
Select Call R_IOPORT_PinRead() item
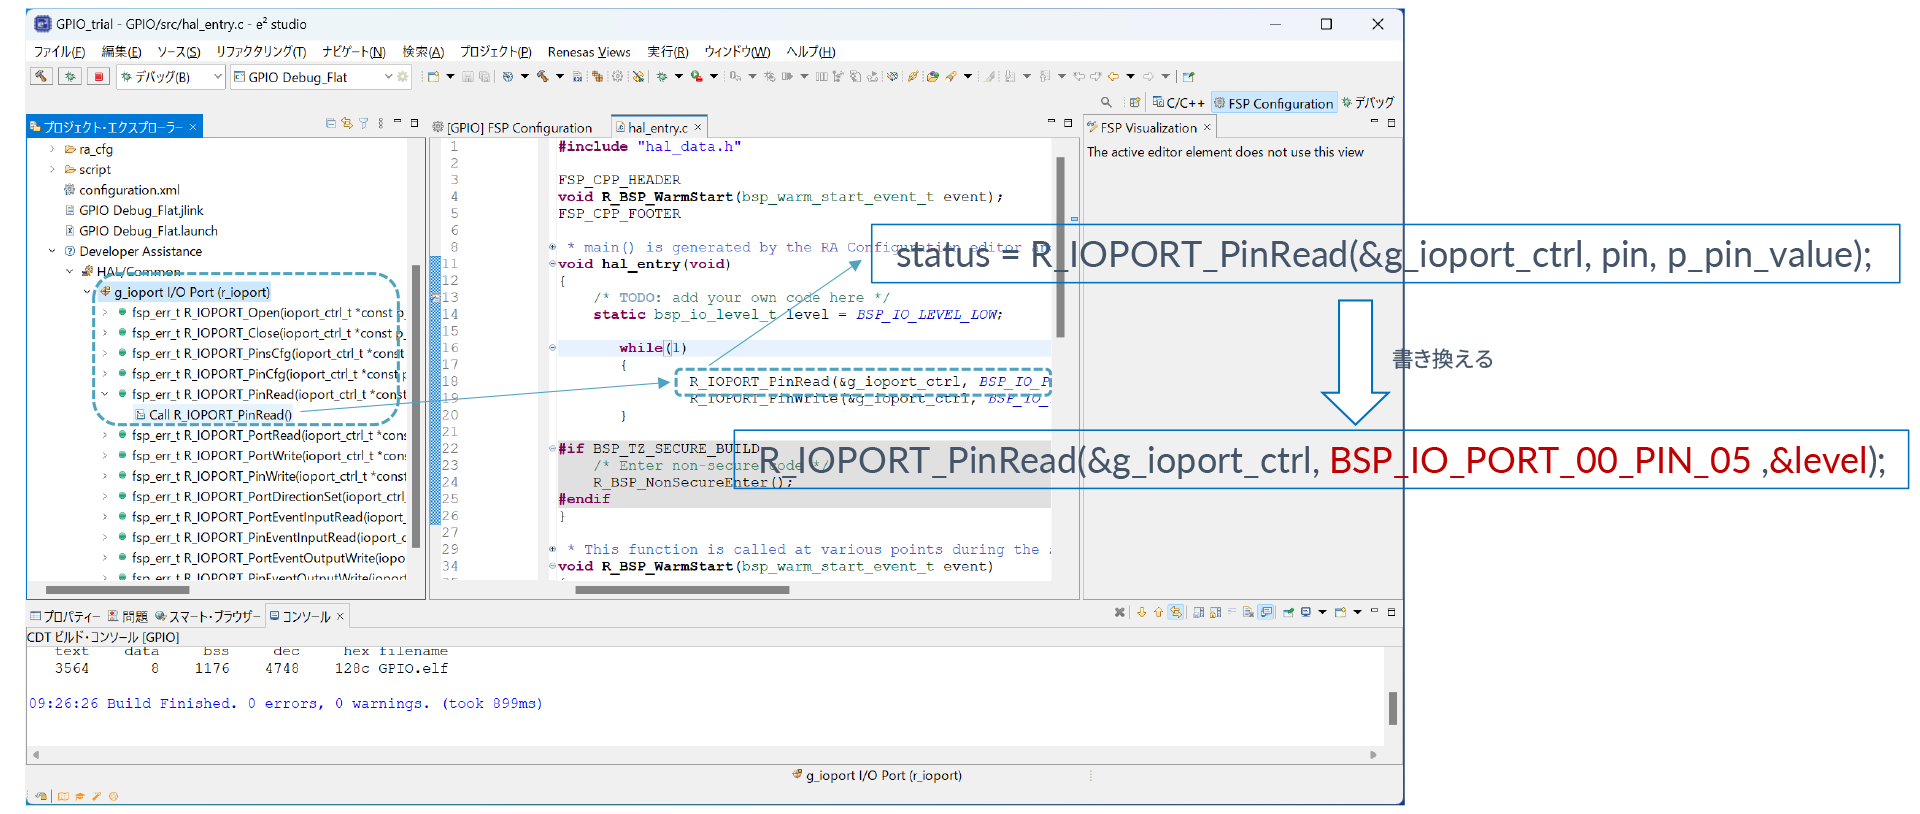[x=220, y=415]
